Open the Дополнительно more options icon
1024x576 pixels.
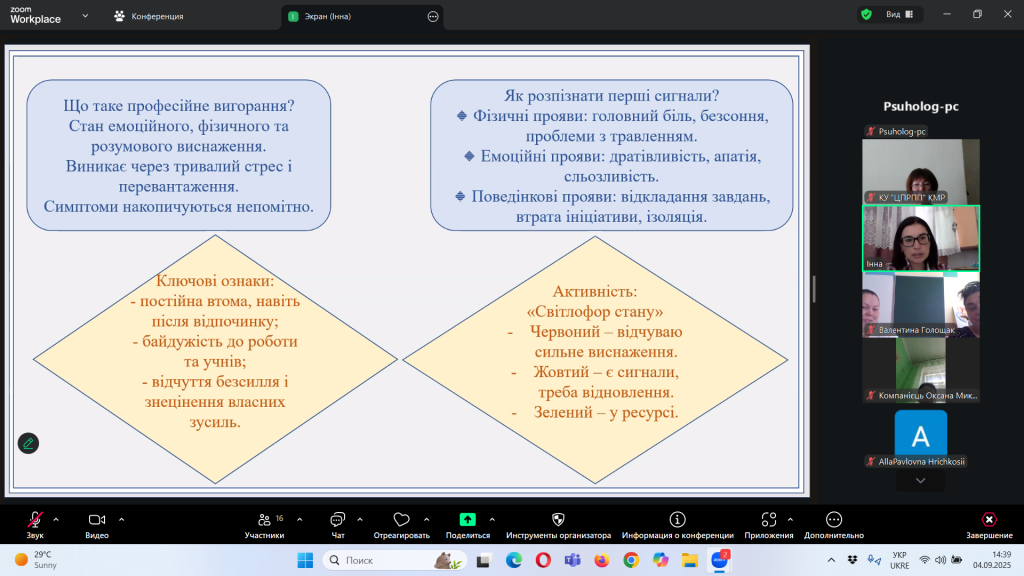click(834, 520)
